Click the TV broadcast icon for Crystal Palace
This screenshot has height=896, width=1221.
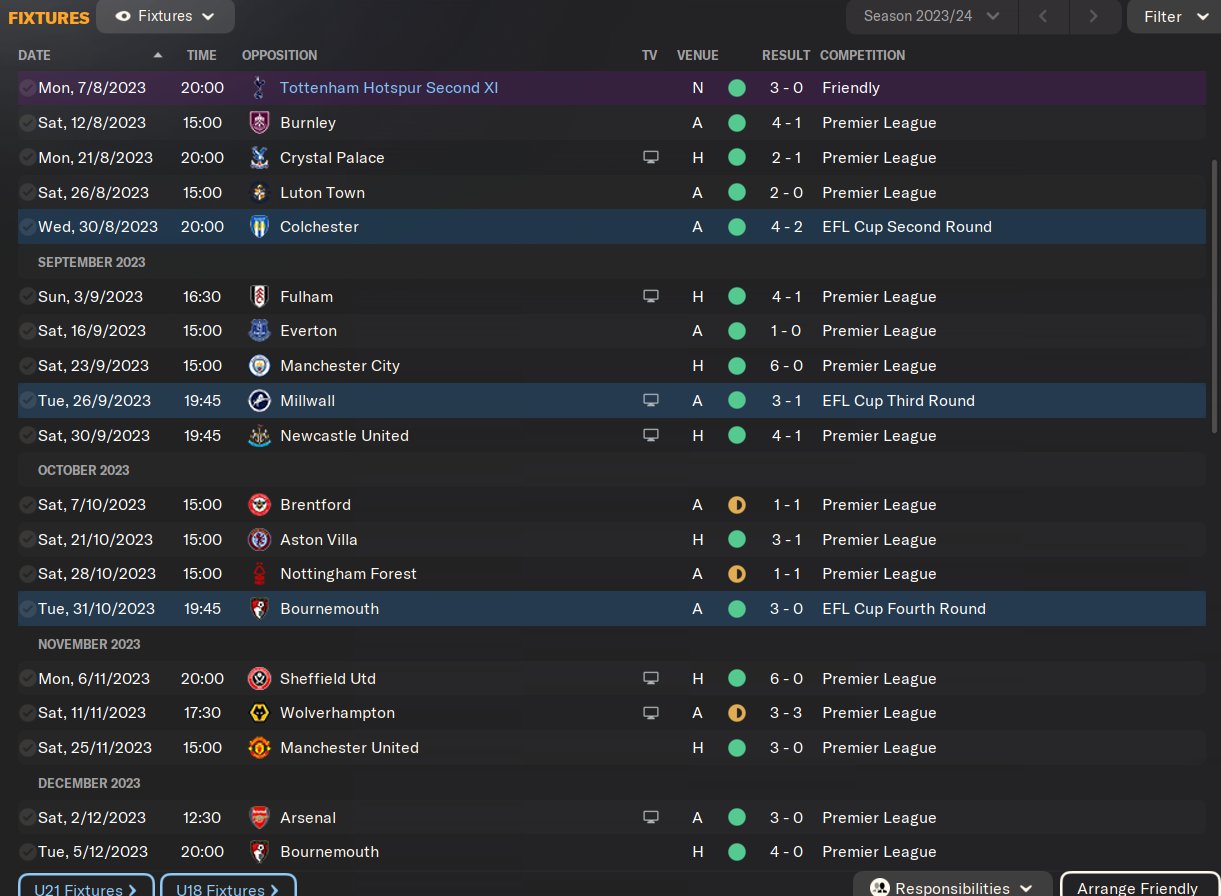pyautogui.click(x=651, y=158)
